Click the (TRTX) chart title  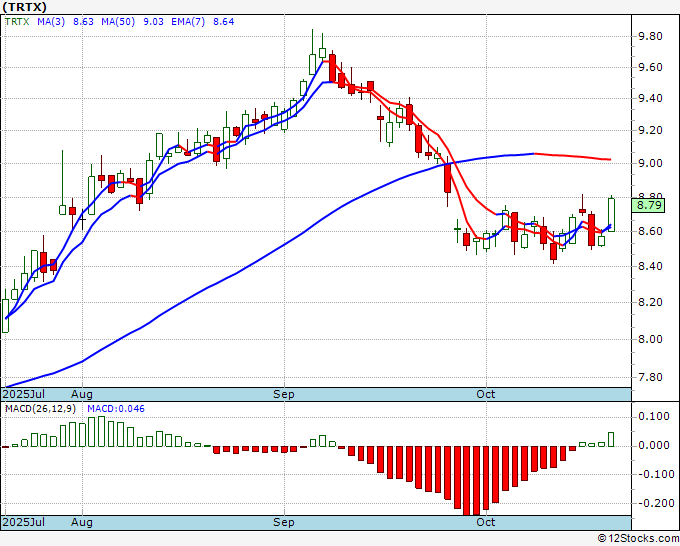[24, 7]
